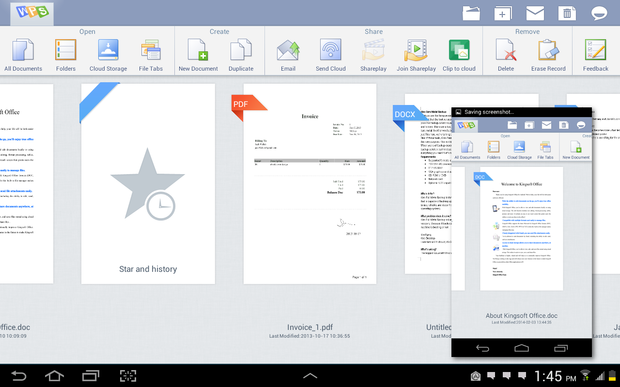The height and width of the screenshot is (387, 620).
Task: Open the Feedback form
Action: 595,55
